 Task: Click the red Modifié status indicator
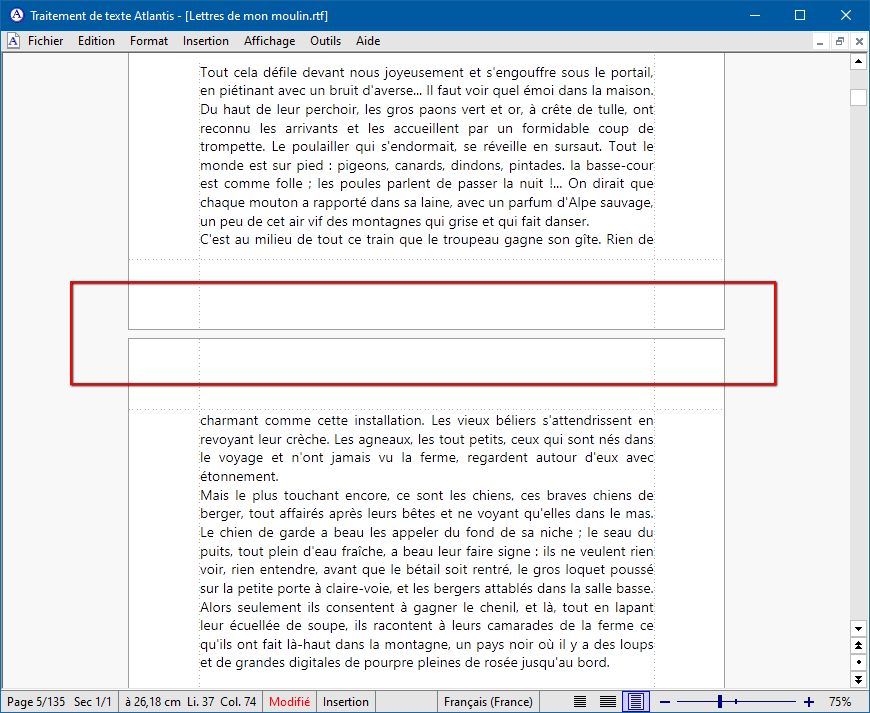point(290,702)
